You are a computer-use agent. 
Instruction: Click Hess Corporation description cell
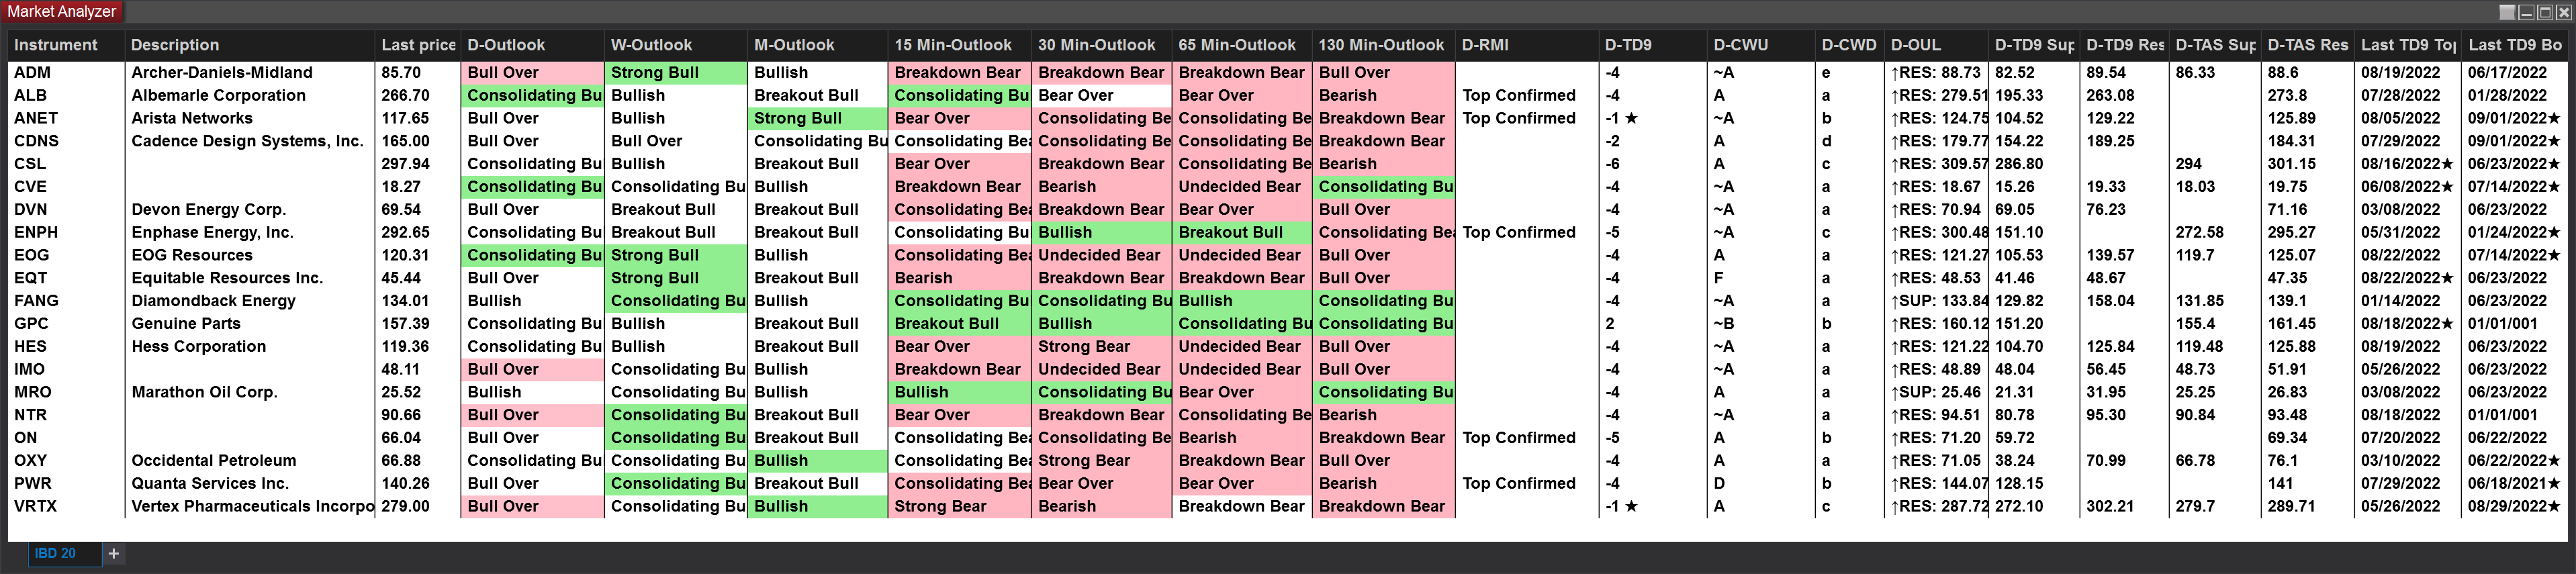click(250, 346)
